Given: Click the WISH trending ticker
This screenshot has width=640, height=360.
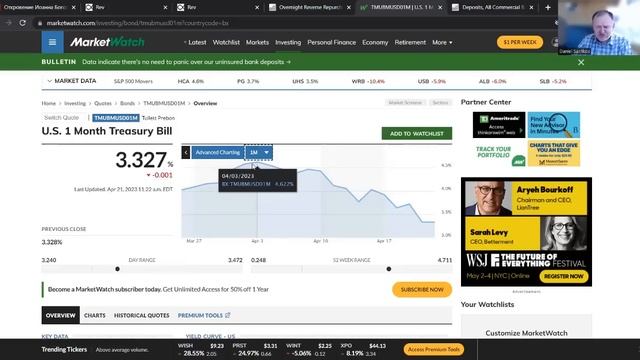Looking at the screenshot, I should pyautogui.click(x=201, y=349).
